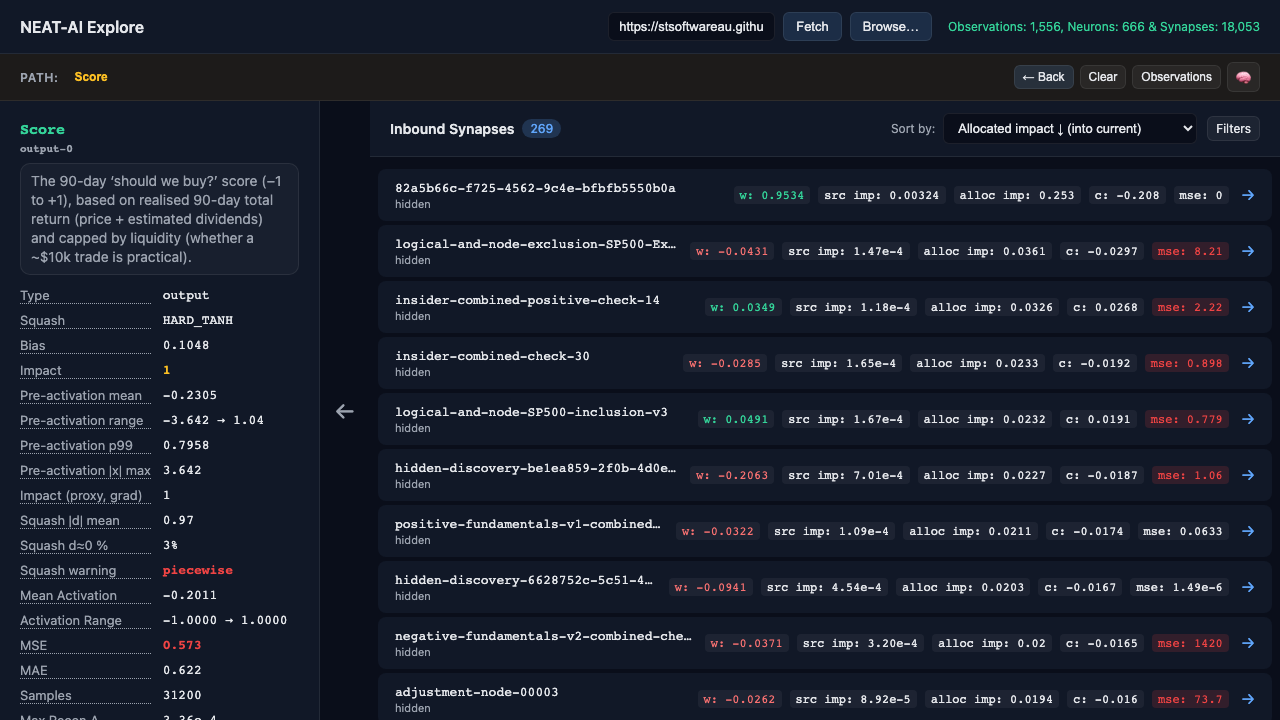Screen dimensions: 1280x720
Task: Select the insider-combined-check-30 name
Action: point(492,356)
